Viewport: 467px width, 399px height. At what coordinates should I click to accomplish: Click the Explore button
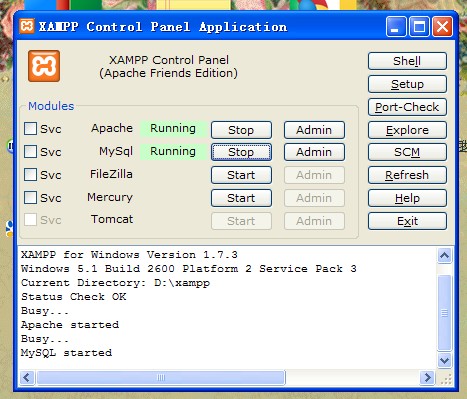click(407, 130)
